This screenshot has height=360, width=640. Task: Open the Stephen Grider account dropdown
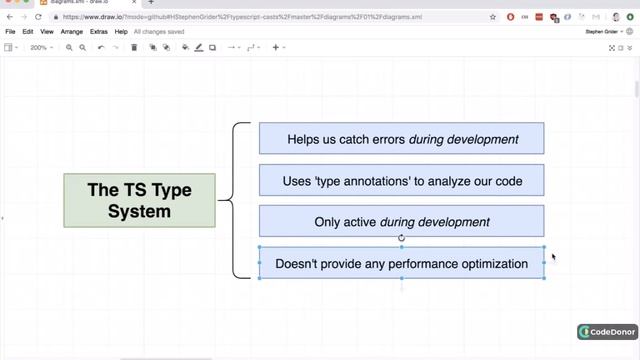[x=604, y=31]
